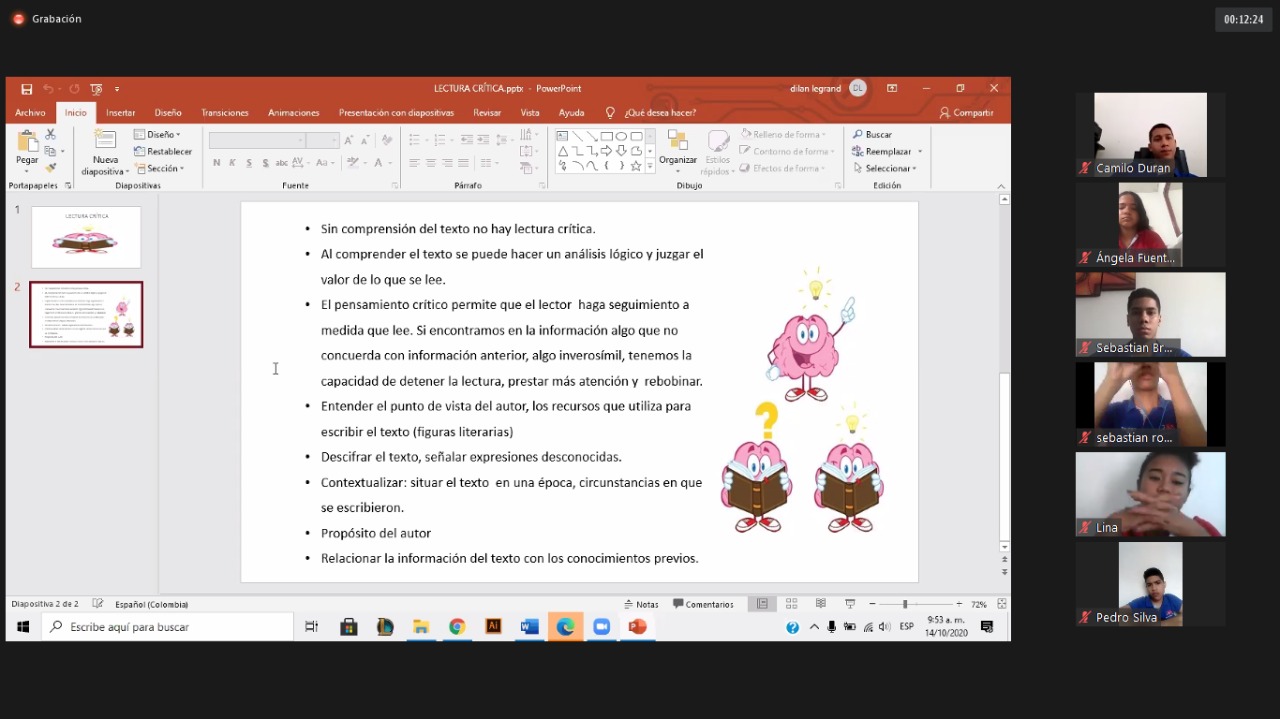Click the Nueva diapositiva icon
The height and width of the screenshot is (719, 1280).
click(105, 140)
